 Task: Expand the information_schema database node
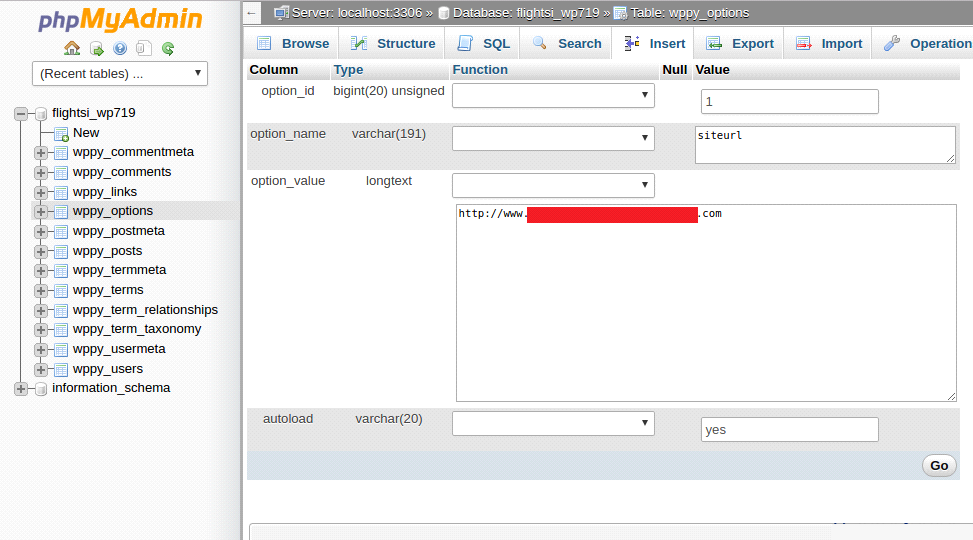click(21, 389)
